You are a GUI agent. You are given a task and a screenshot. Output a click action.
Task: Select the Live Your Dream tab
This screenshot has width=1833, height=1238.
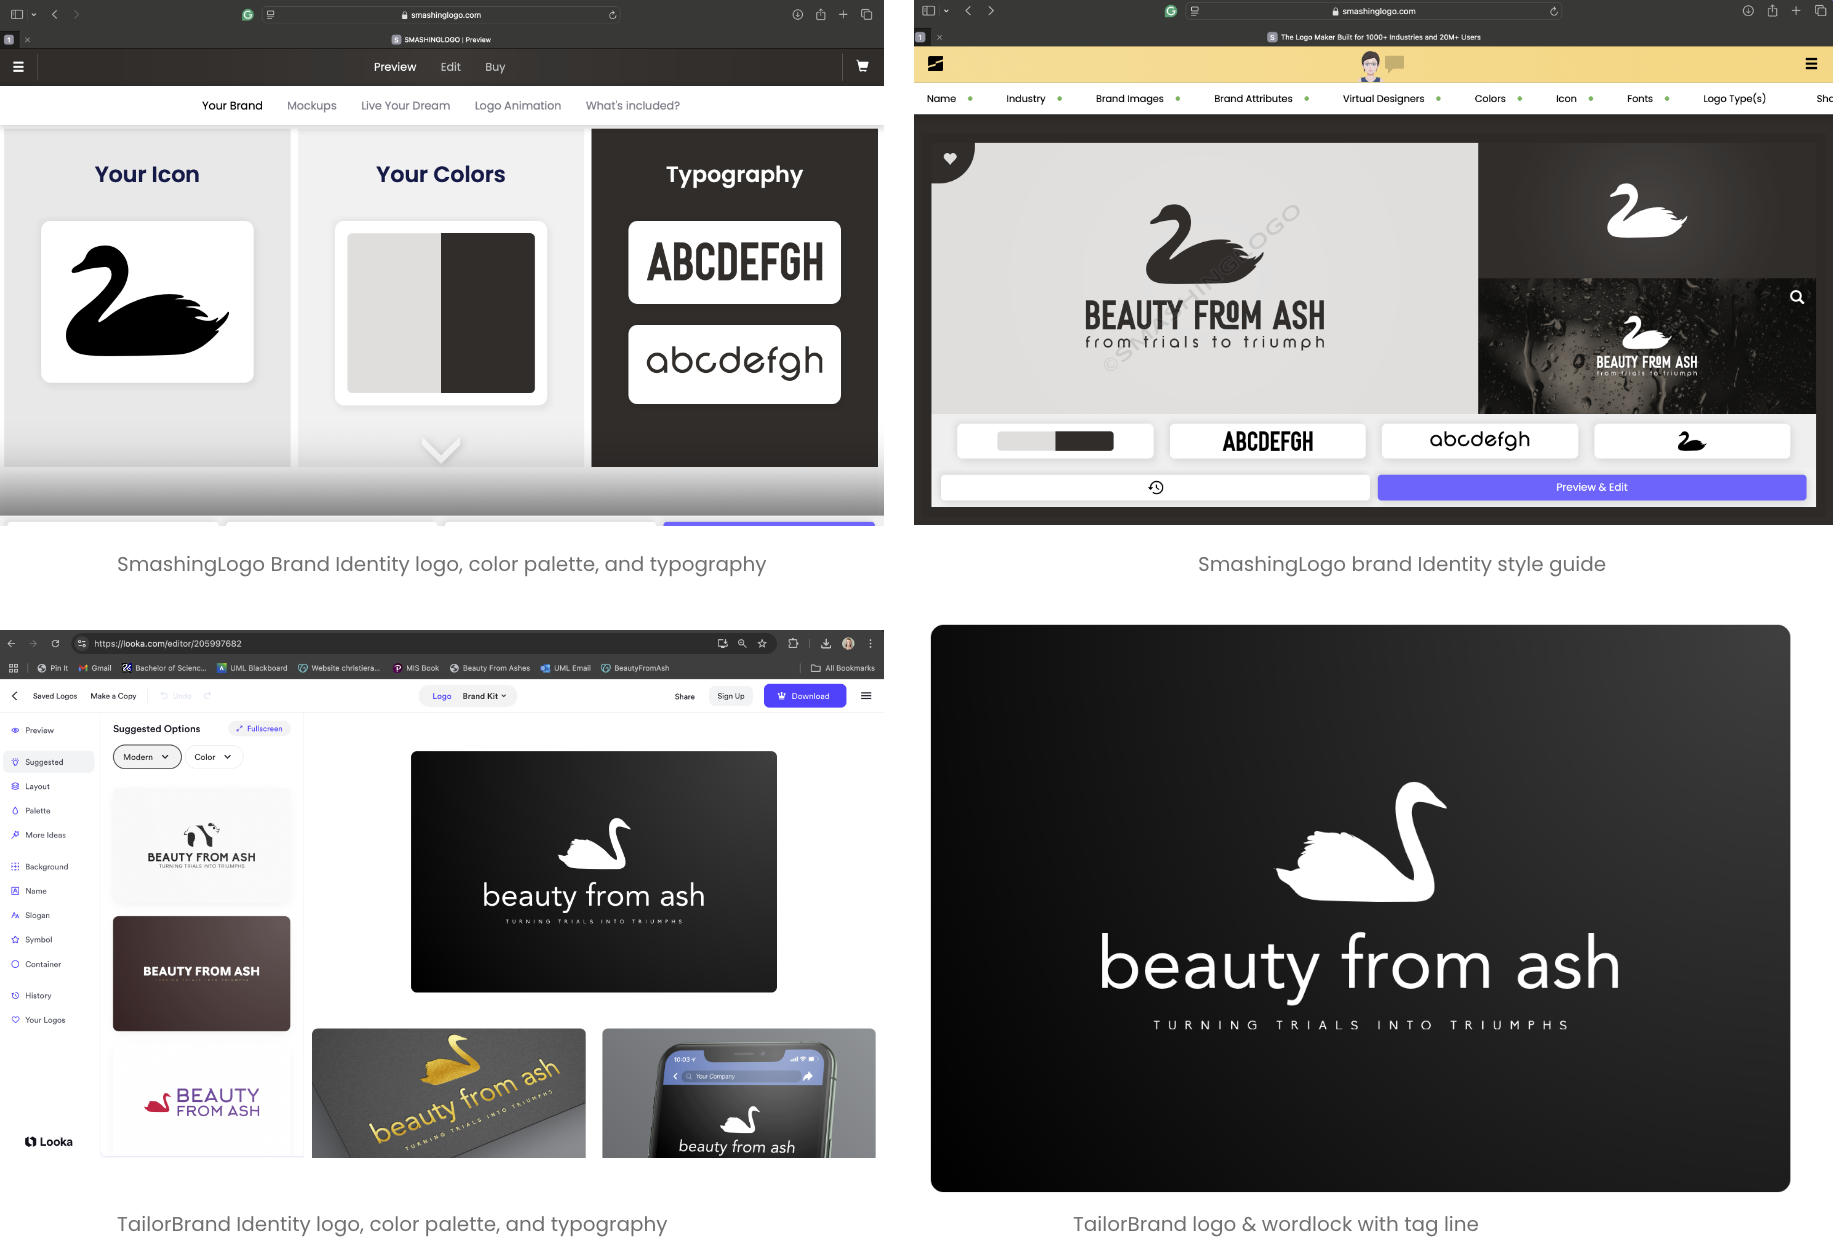tap(406, 106)
